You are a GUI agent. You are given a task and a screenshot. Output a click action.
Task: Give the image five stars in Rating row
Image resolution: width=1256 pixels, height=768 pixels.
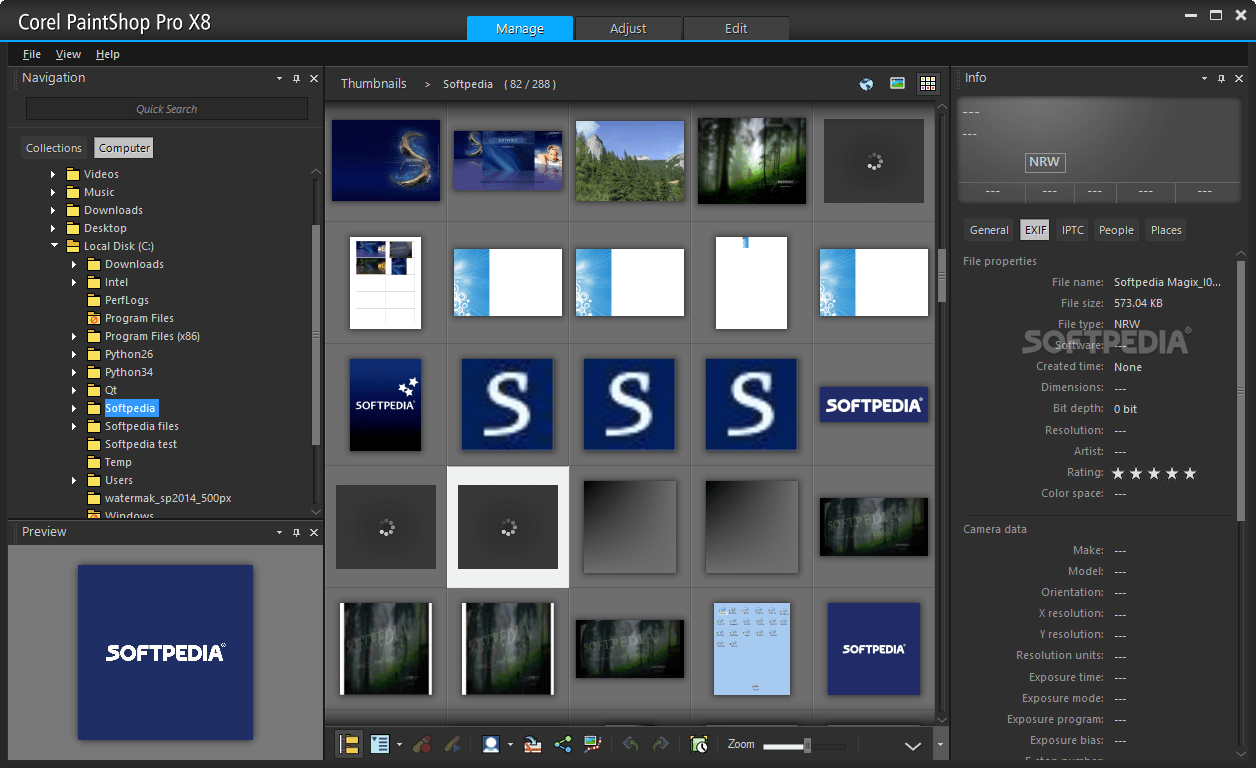[1189, 473]
